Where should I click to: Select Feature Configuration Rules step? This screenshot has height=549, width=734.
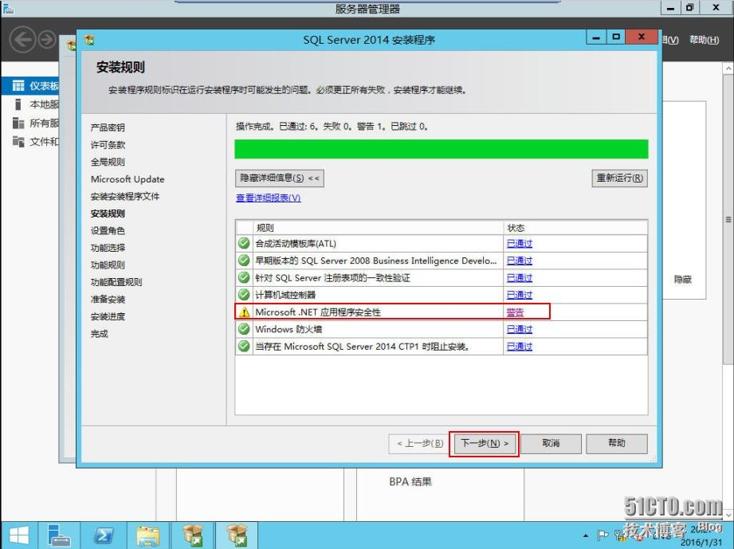pyautogui.click(x=116, y=282)
